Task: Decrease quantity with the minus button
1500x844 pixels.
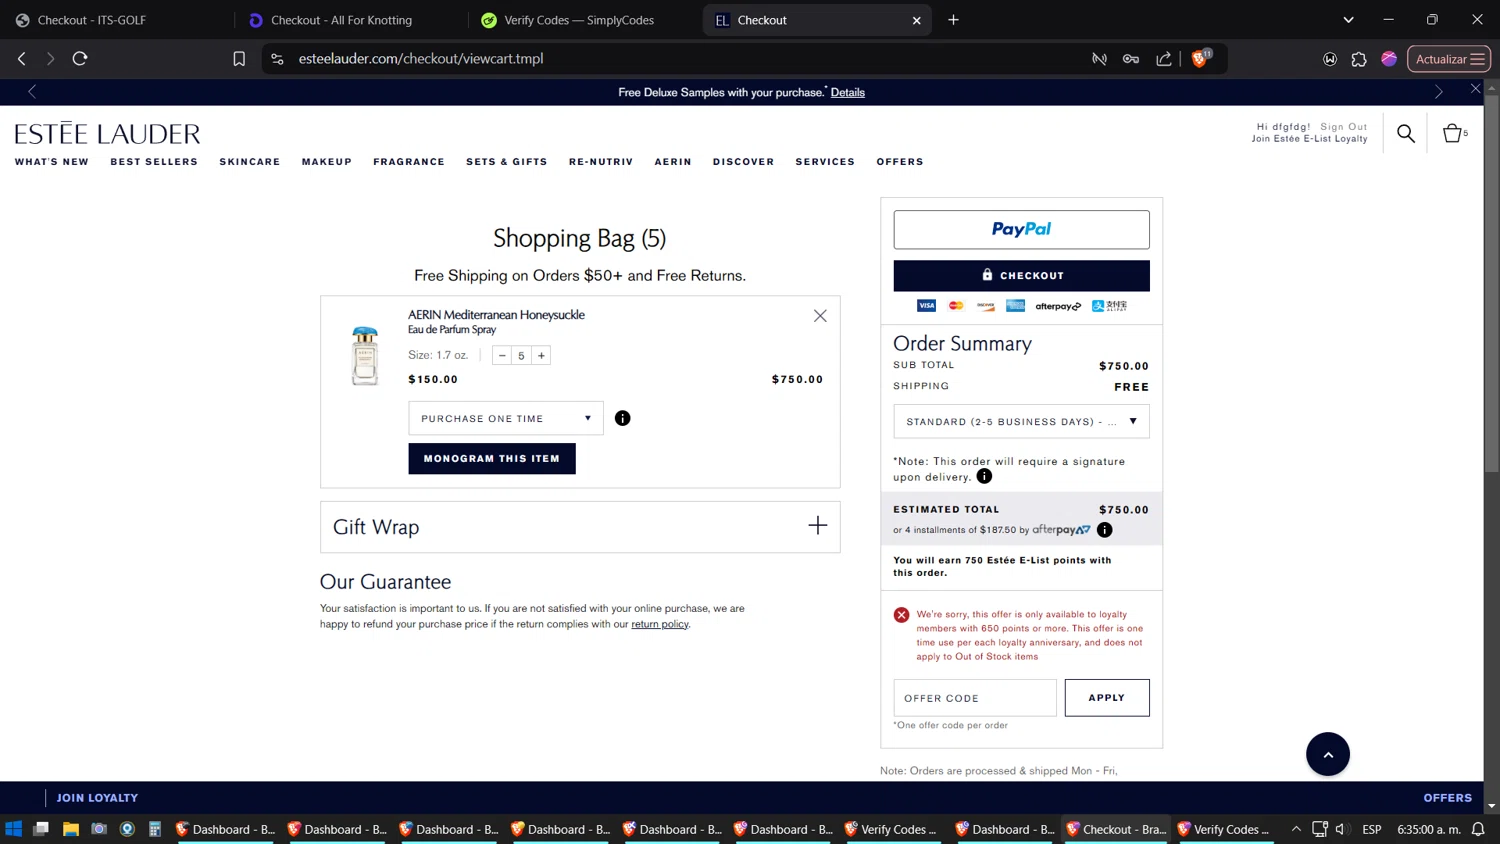Action: 502,355
